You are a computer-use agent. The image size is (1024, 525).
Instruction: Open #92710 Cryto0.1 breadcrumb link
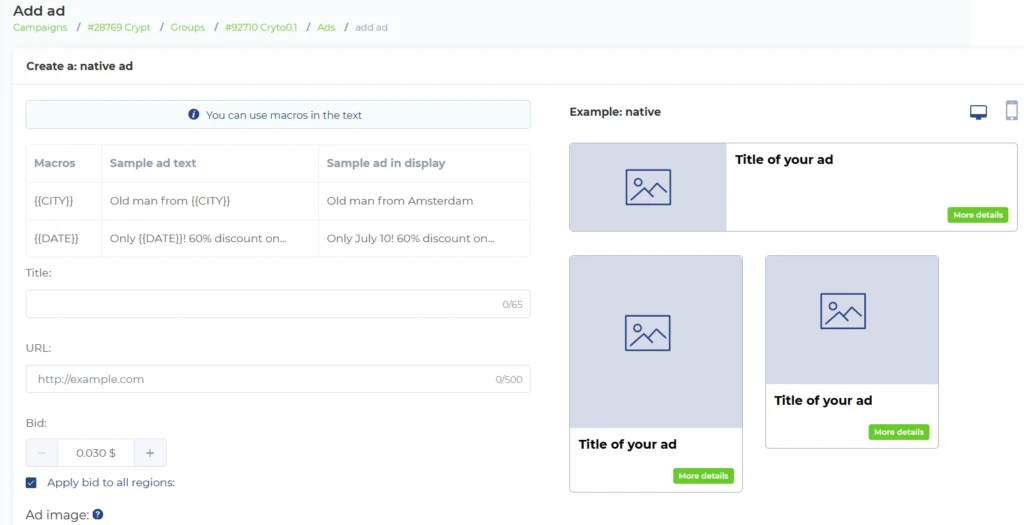pyautogui.click(x=261, y=27)
